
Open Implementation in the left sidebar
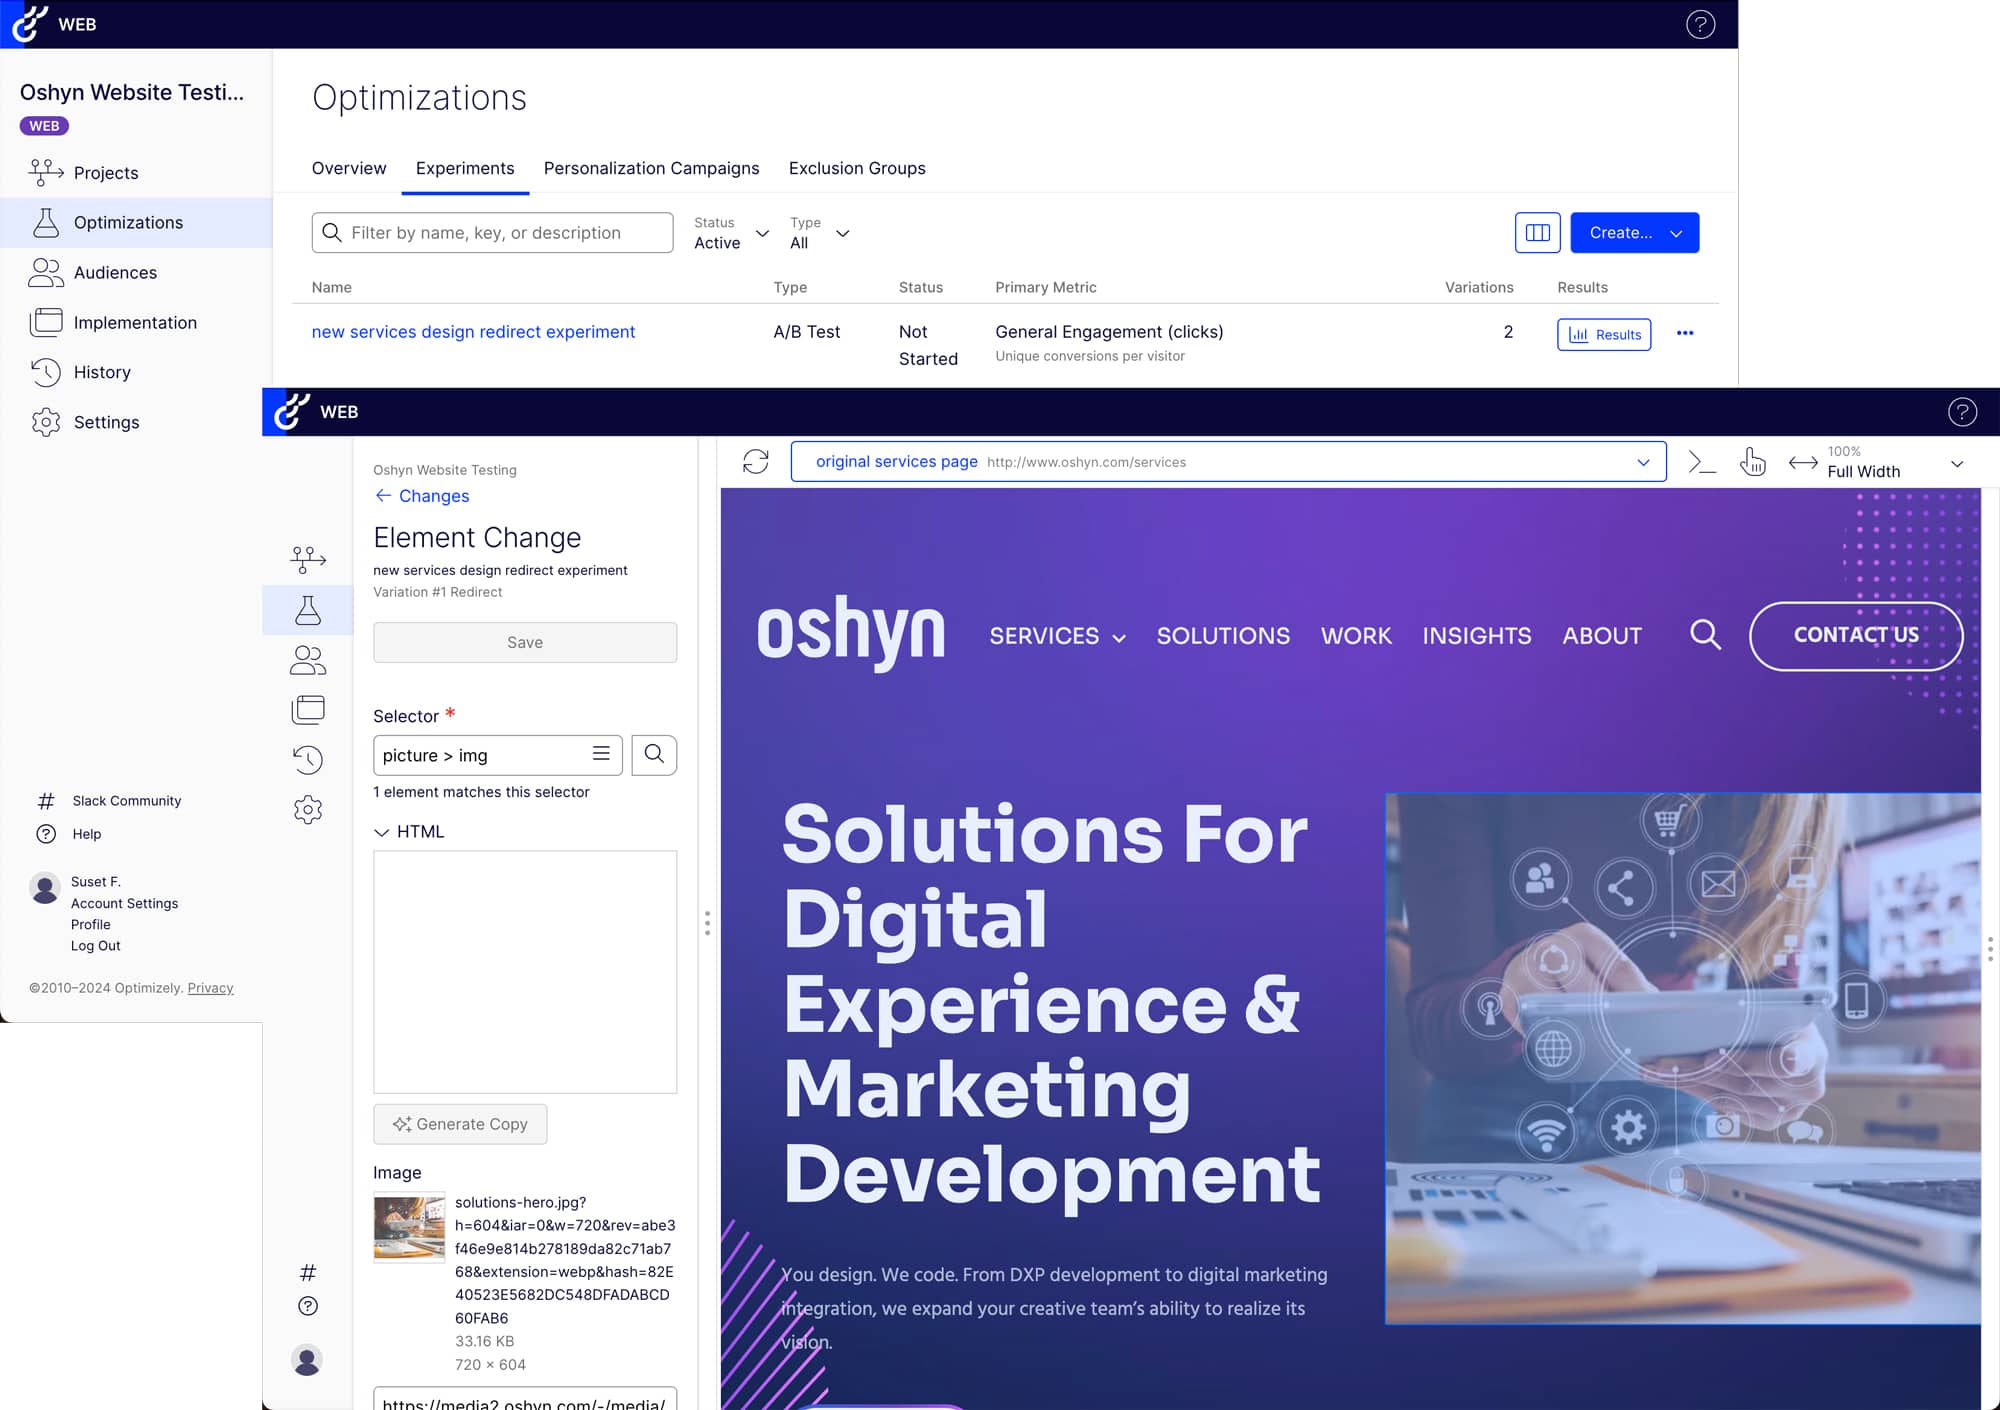[135, 322]
